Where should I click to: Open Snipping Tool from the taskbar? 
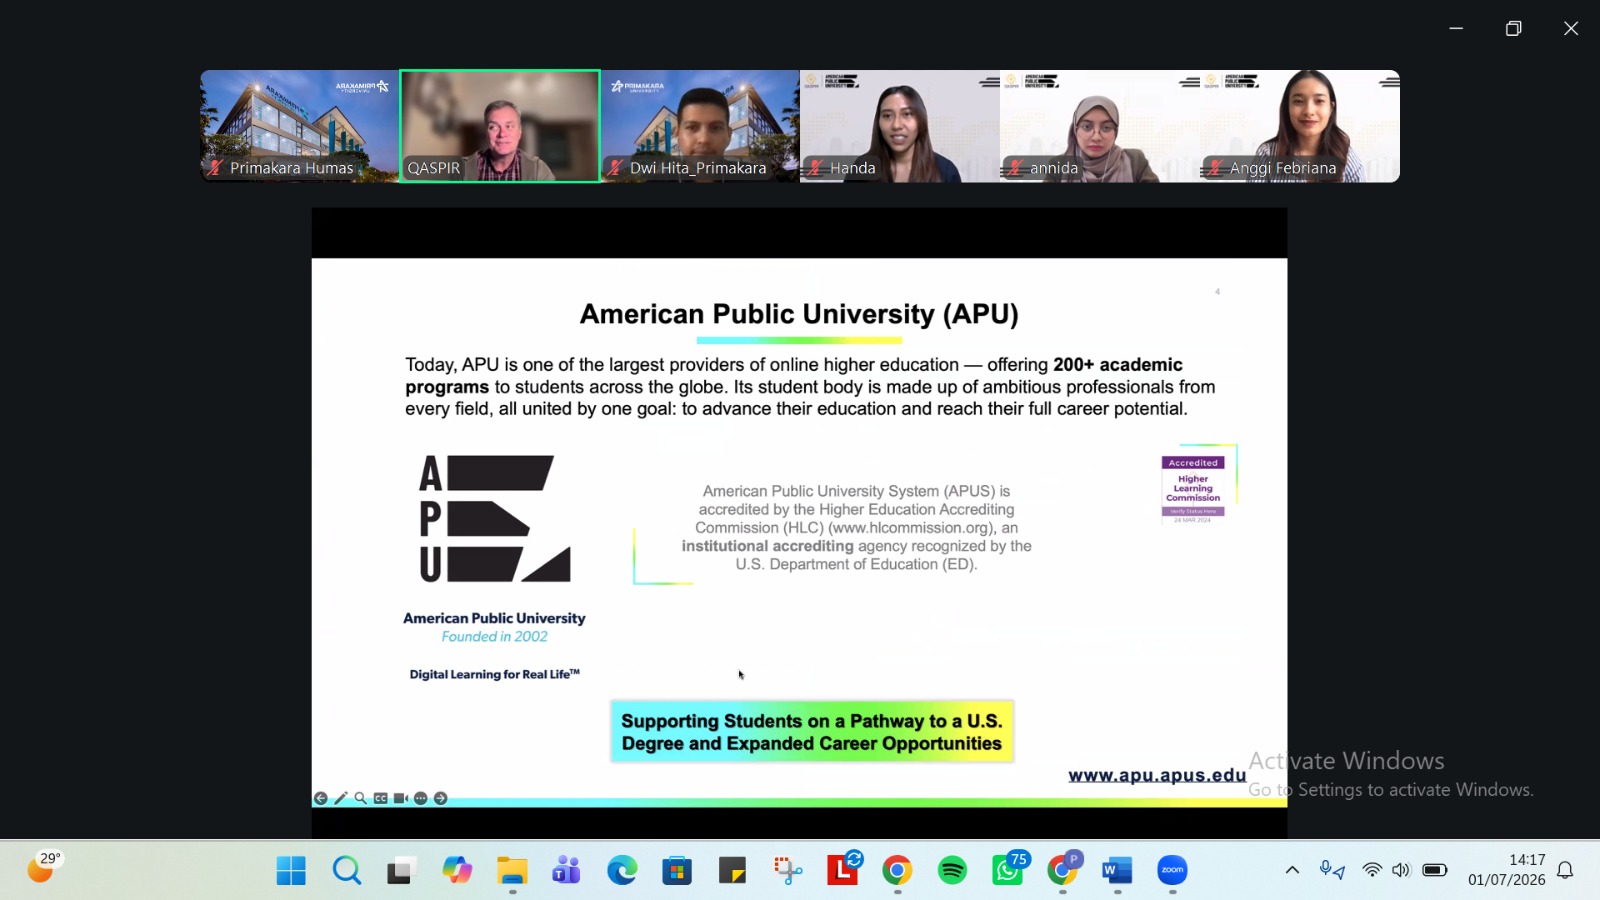[x=787, y=871]
